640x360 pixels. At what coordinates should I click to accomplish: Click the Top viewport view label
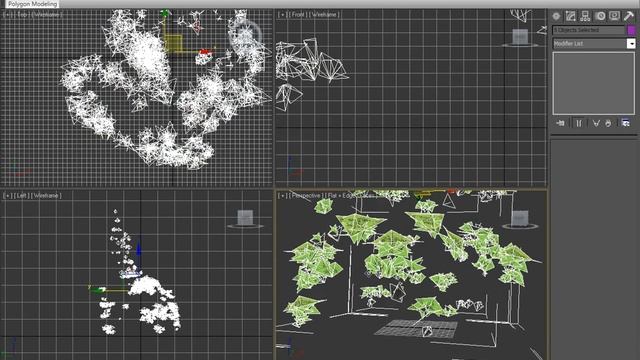point(22,15)
